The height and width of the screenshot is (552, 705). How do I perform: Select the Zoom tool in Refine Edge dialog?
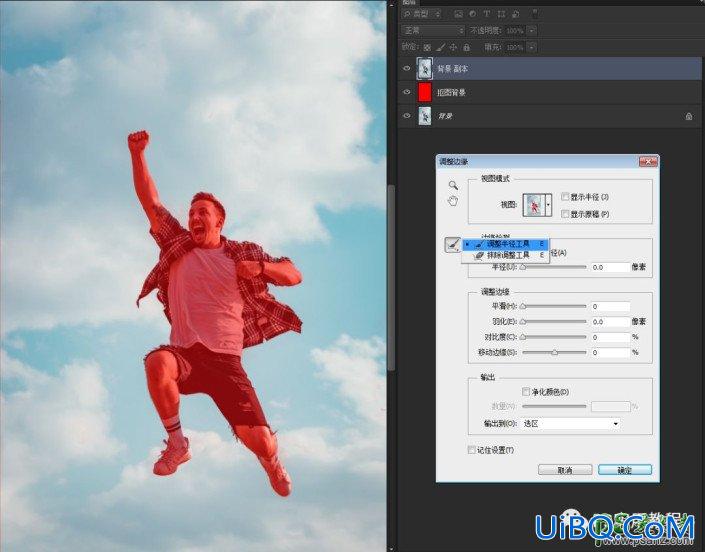[453, 185]
